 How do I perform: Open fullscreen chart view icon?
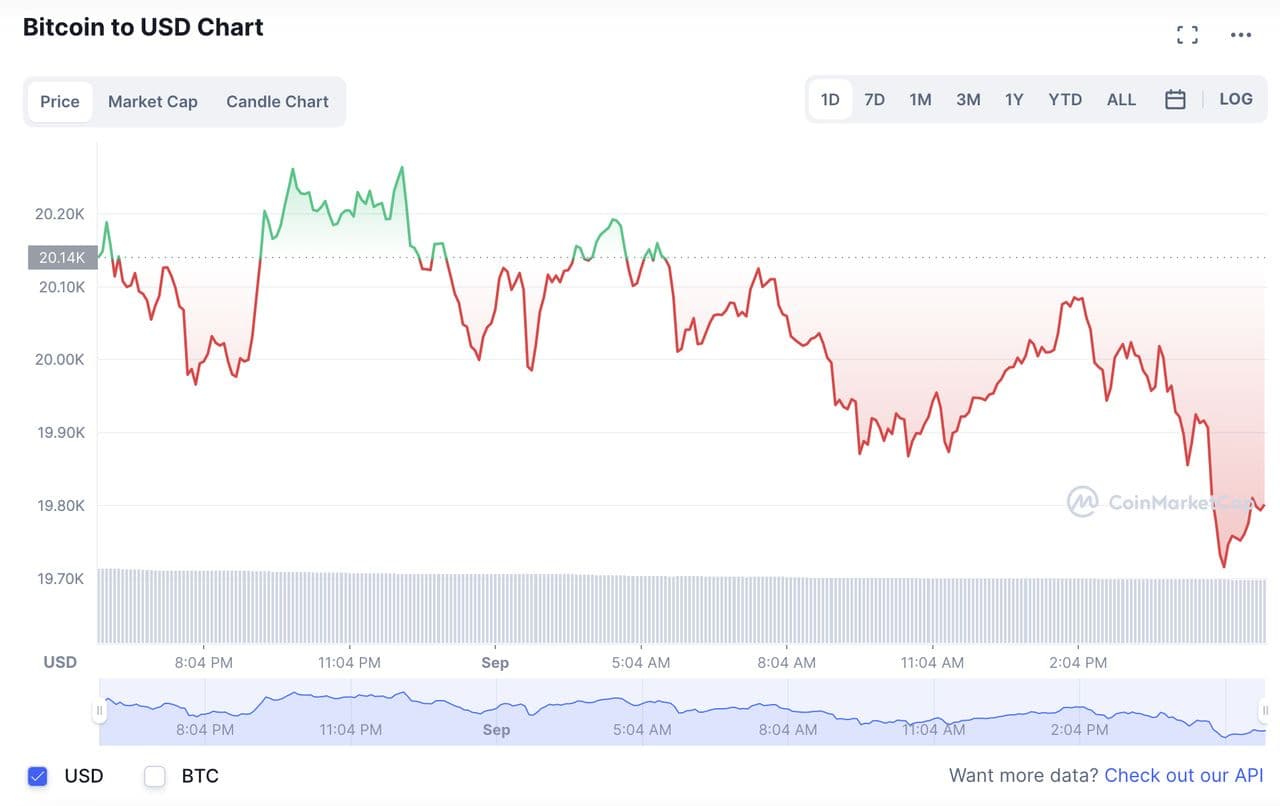tap(1187, 35)
